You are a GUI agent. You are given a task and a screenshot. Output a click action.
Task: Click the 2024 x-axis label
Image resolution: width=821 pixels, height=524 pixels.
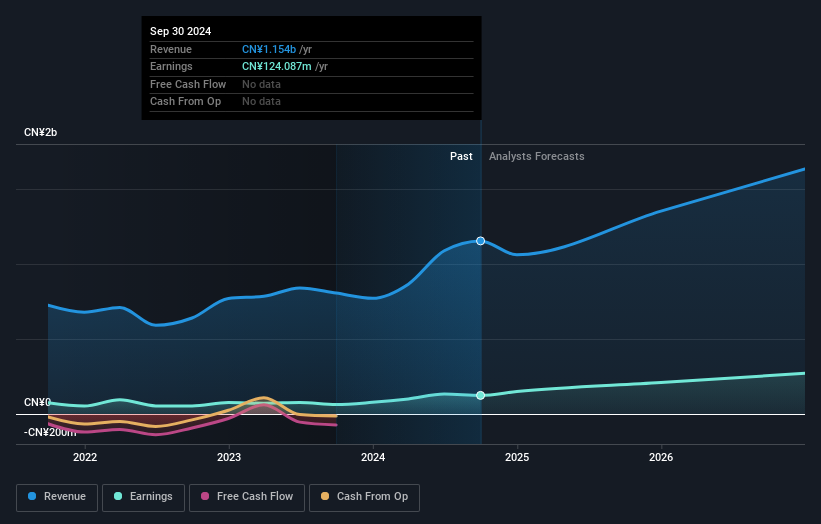pyautogui.click(x=373, y=458)
